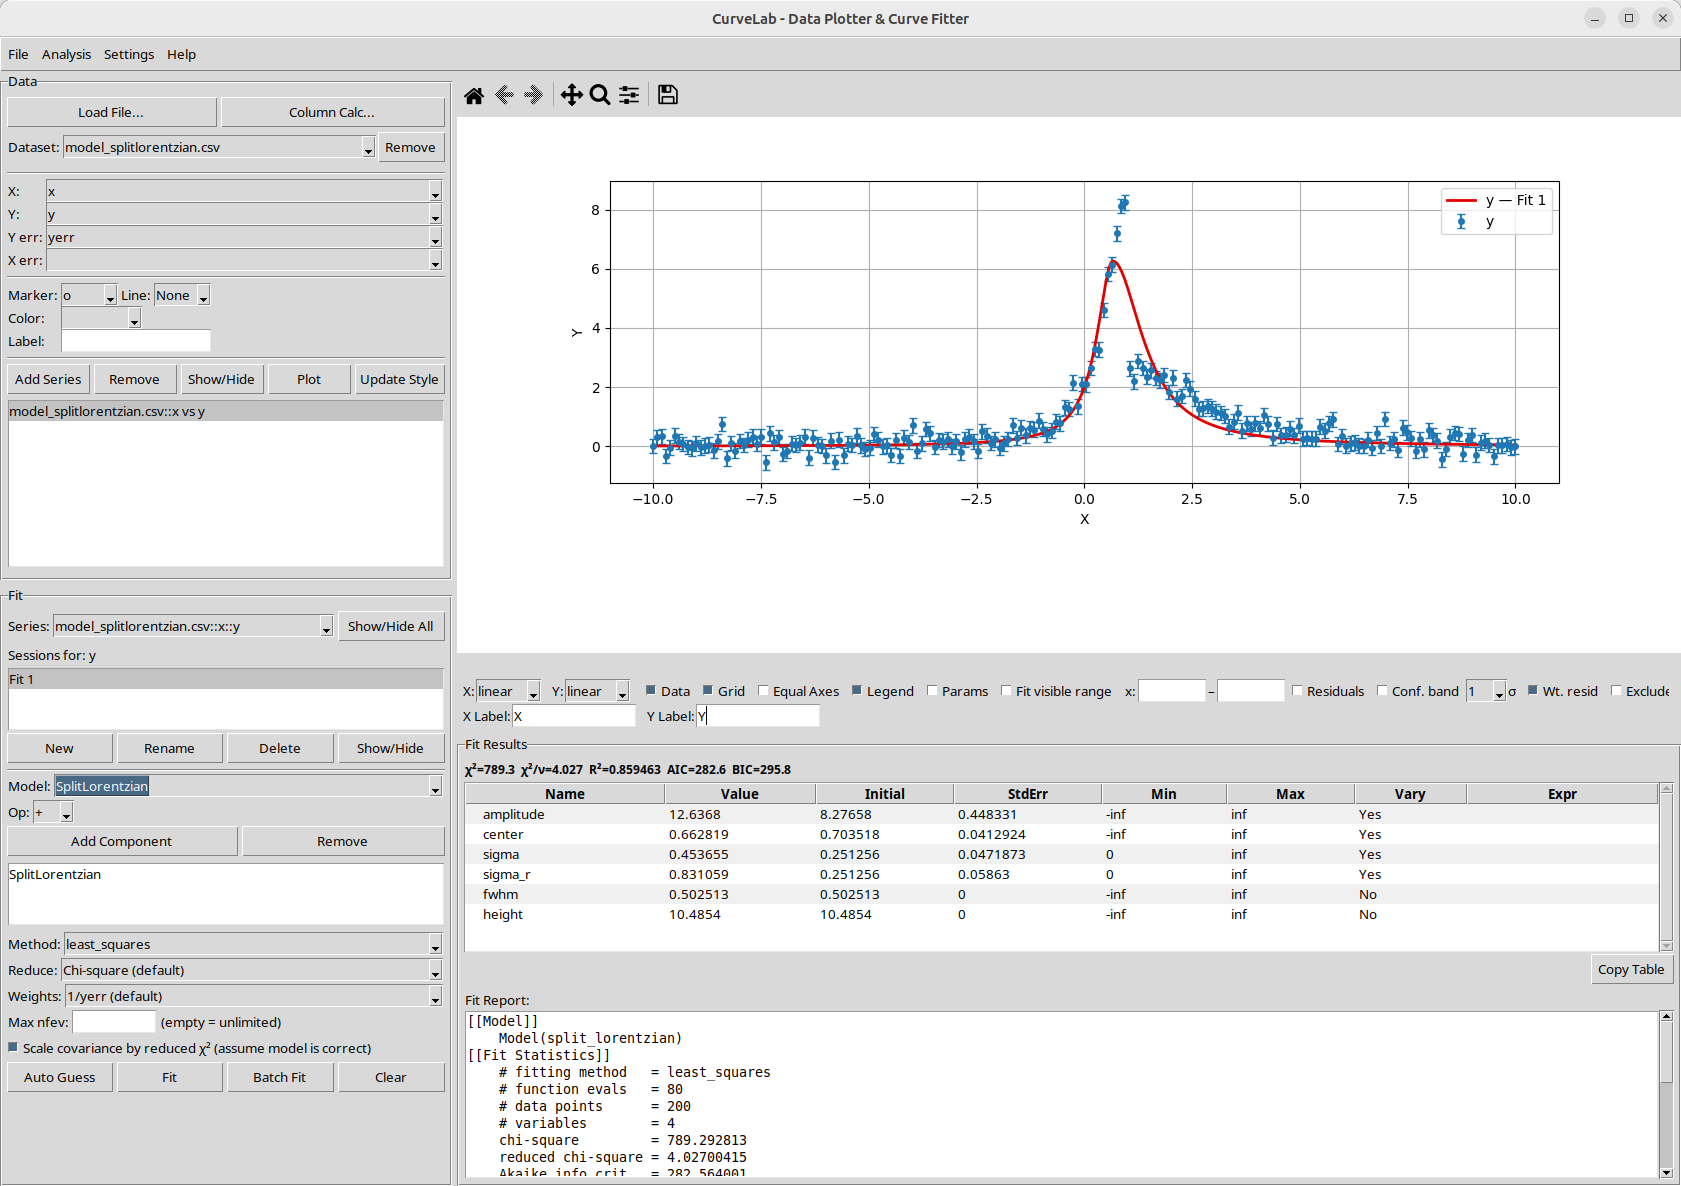The height and width of the screenshot is (1186, 1681).
Task: Activate the Zoom magnifier tool
Action: tap(600, 95)
